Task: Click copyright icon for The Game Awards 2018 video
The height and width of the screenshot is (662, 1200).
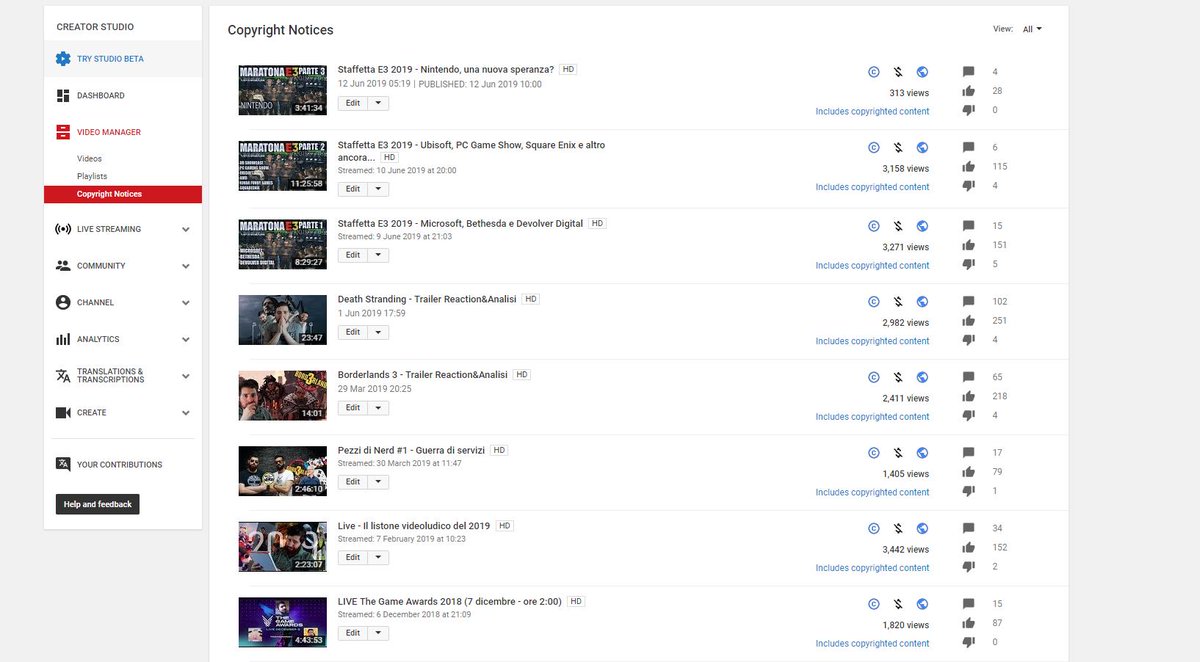Action: [x=873, y=604]
